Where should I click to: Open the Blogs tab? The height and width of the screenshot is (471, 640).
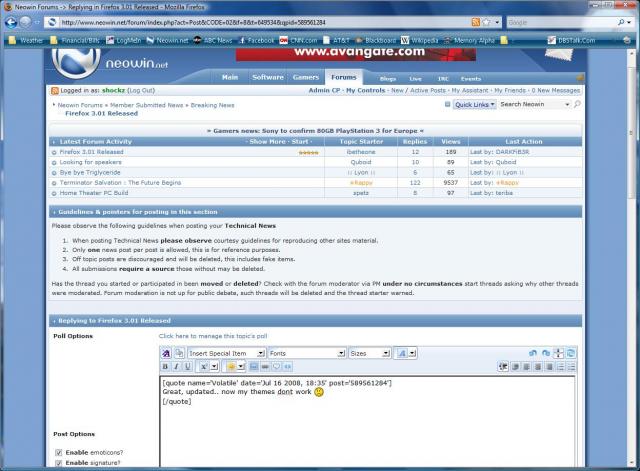(x=388, y=79)
